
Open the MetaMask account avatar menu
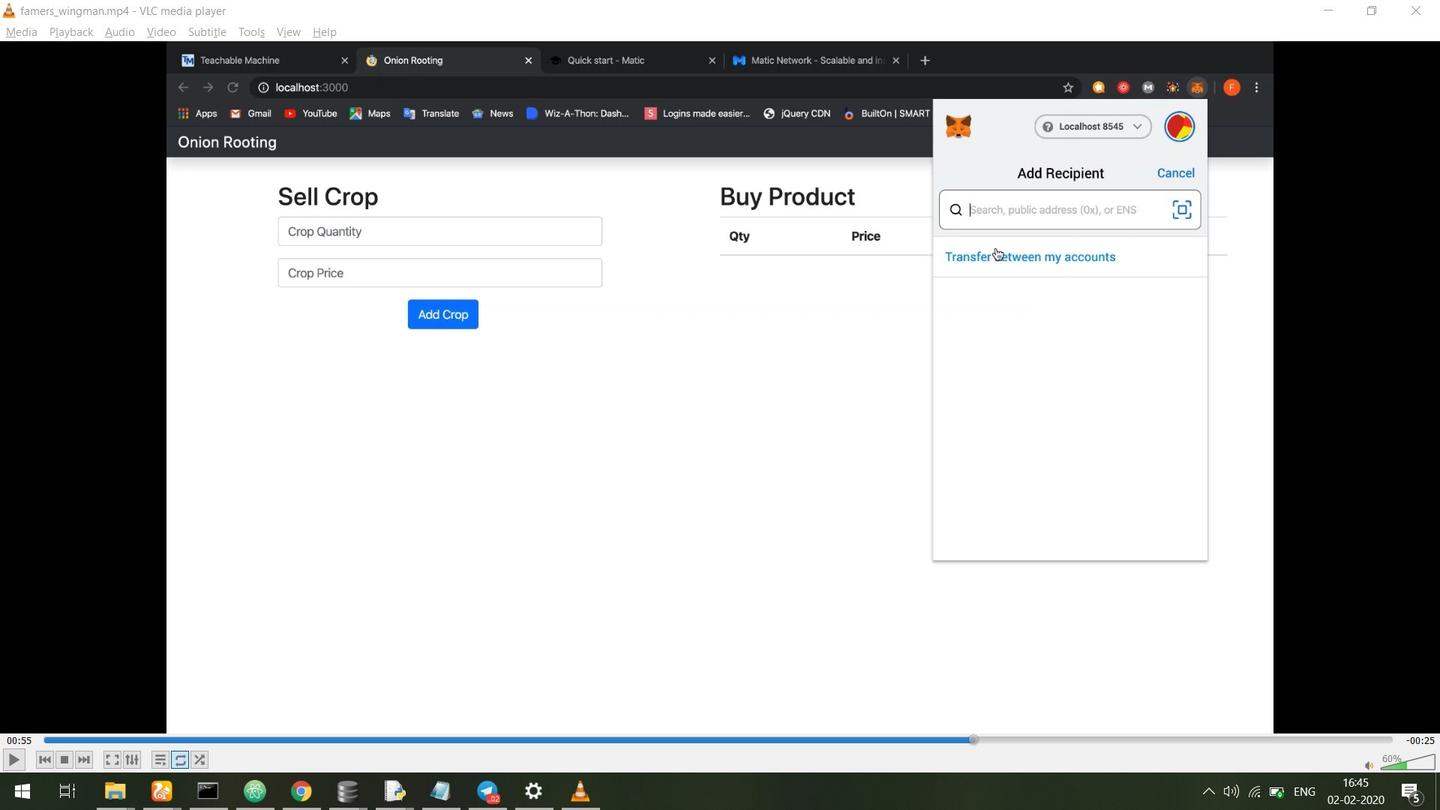[1180, 127]
